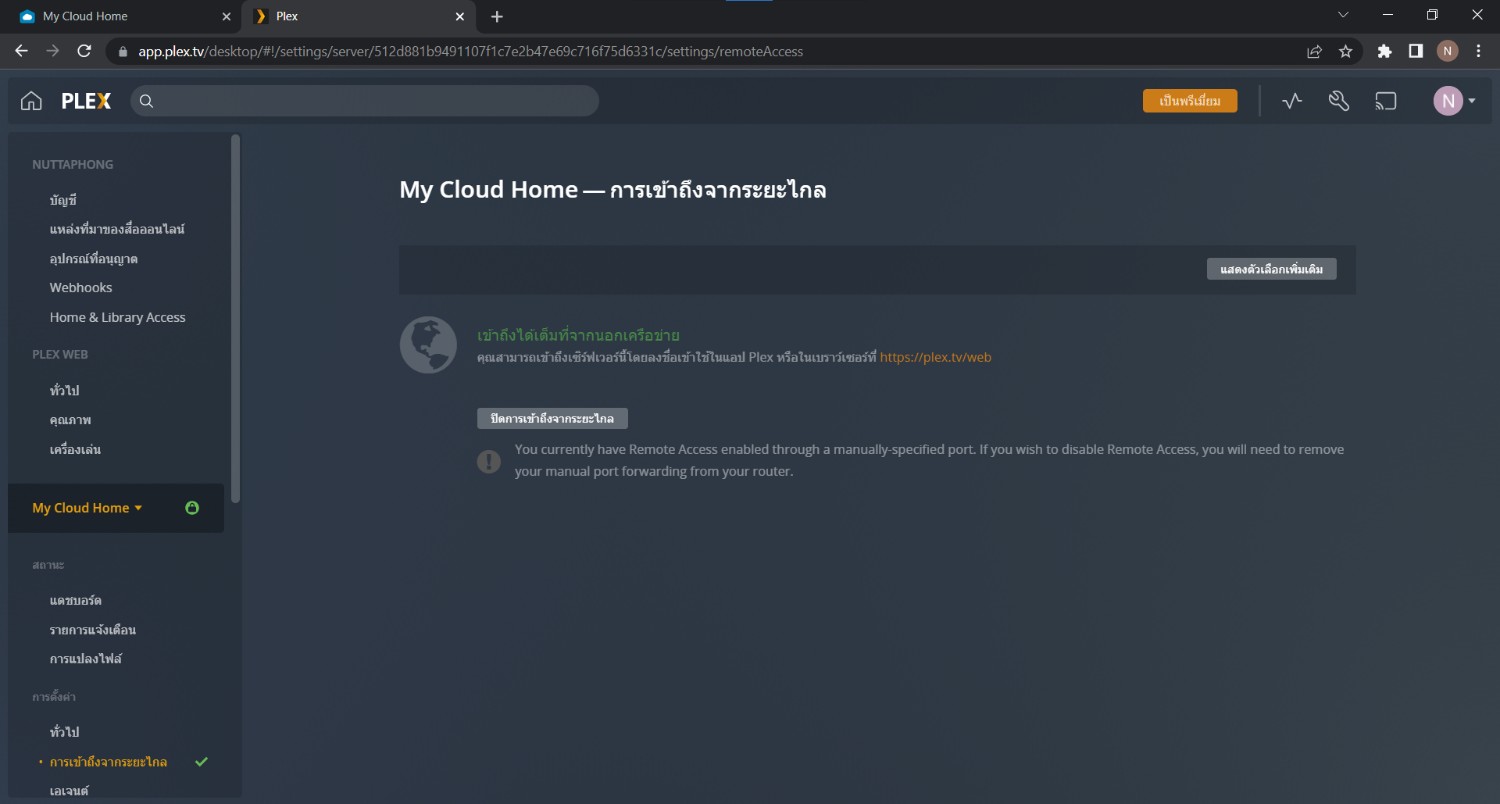Open the Activity pulse icon
This screenshot has width=1500, height=804.
1292,101
